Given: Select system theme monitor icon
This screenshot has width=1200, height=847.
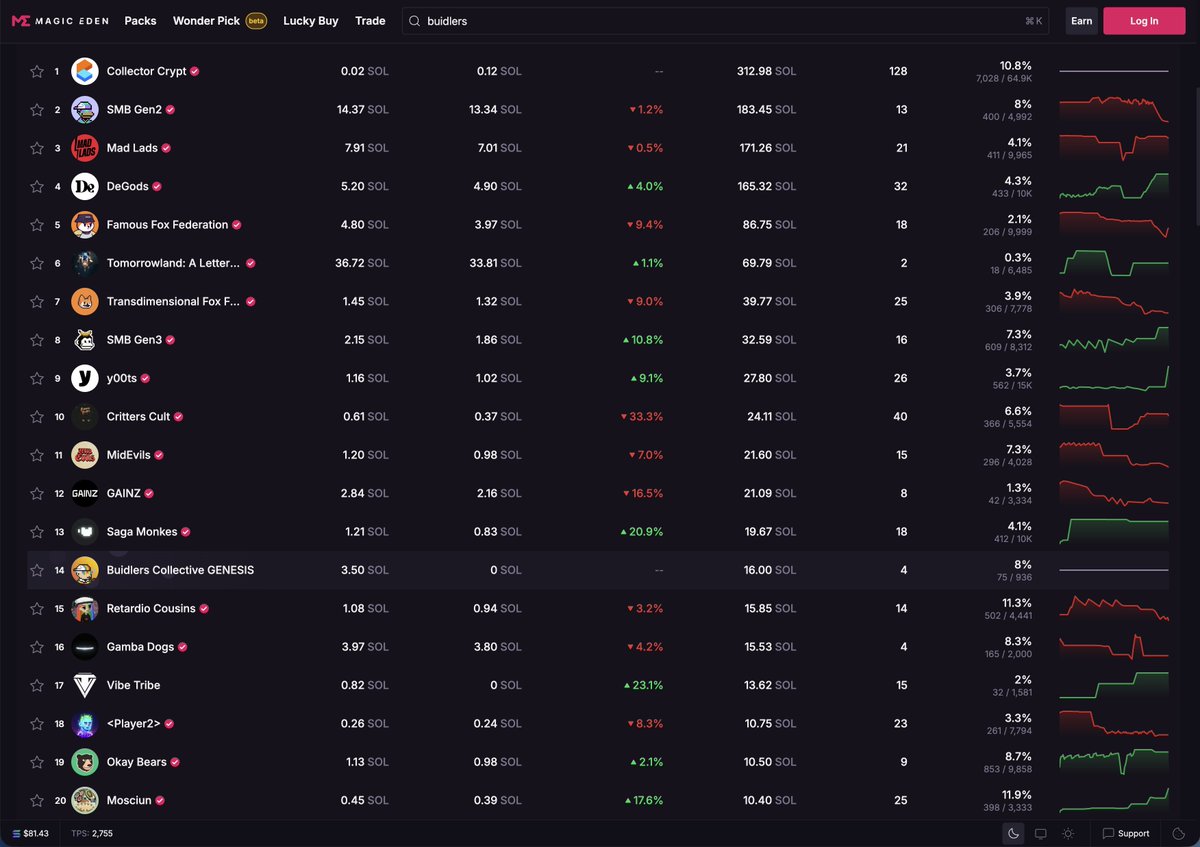Looking at the screenshot, I should [1041, 833].
